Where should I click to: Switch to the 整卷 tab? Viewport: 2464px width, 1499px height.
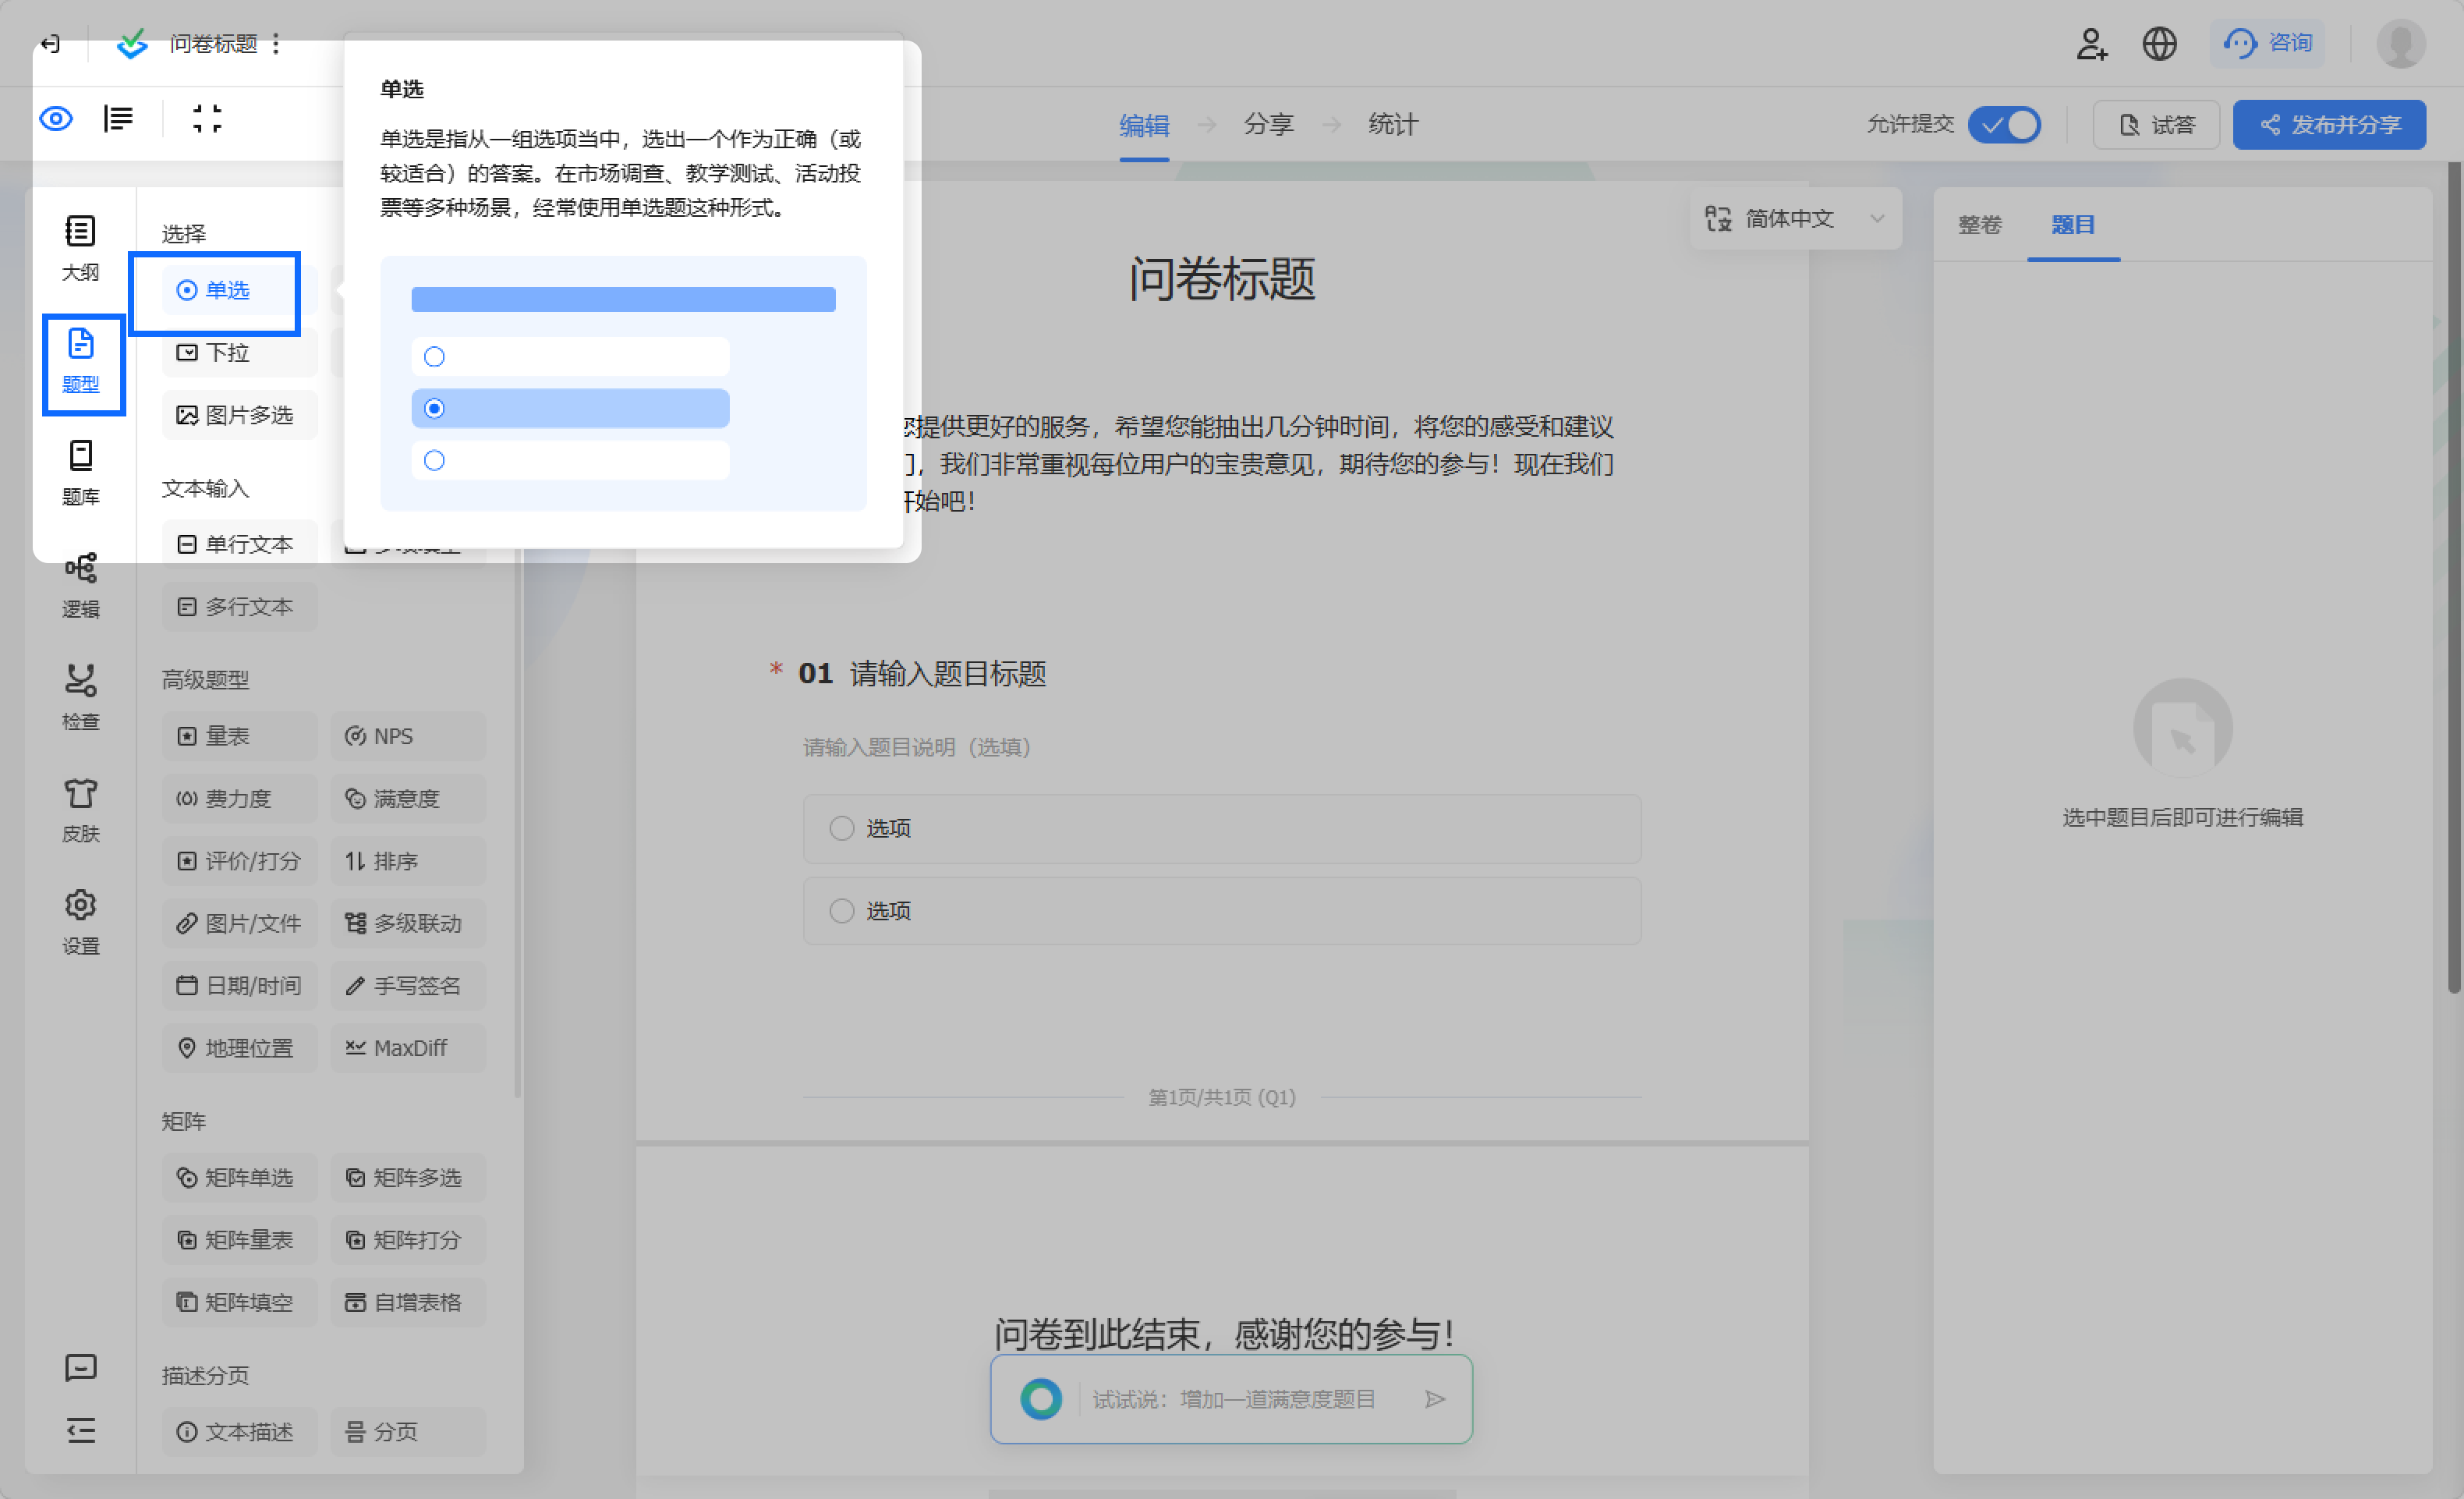pyautogui.click(x=1979, y=225)
